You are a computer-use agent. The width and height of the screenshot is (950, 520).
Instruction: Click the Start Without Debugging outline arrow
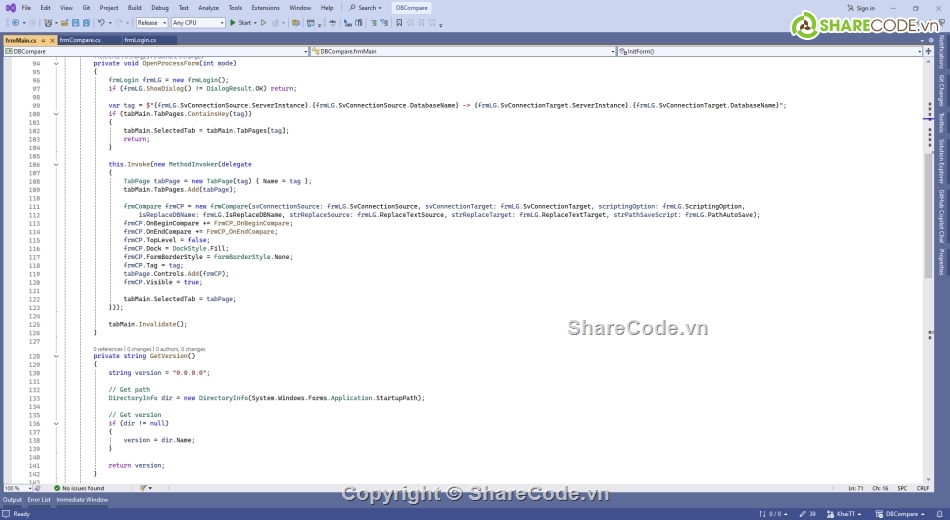264,22
